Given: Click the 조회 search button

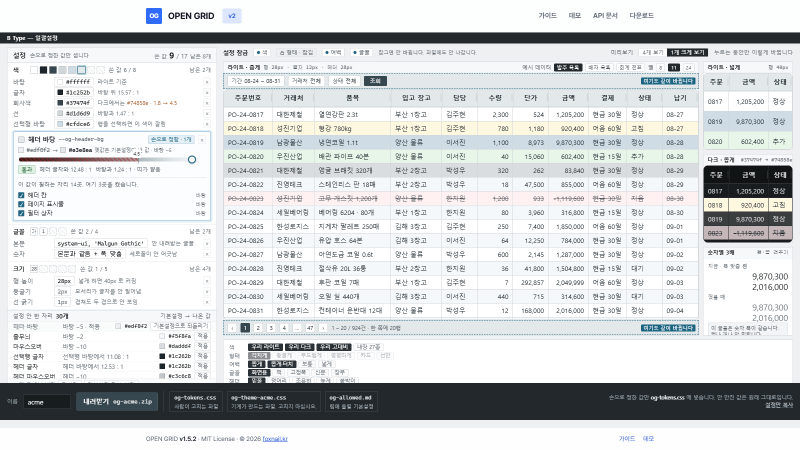Looking at the screenshot, I should click(375, 81).
